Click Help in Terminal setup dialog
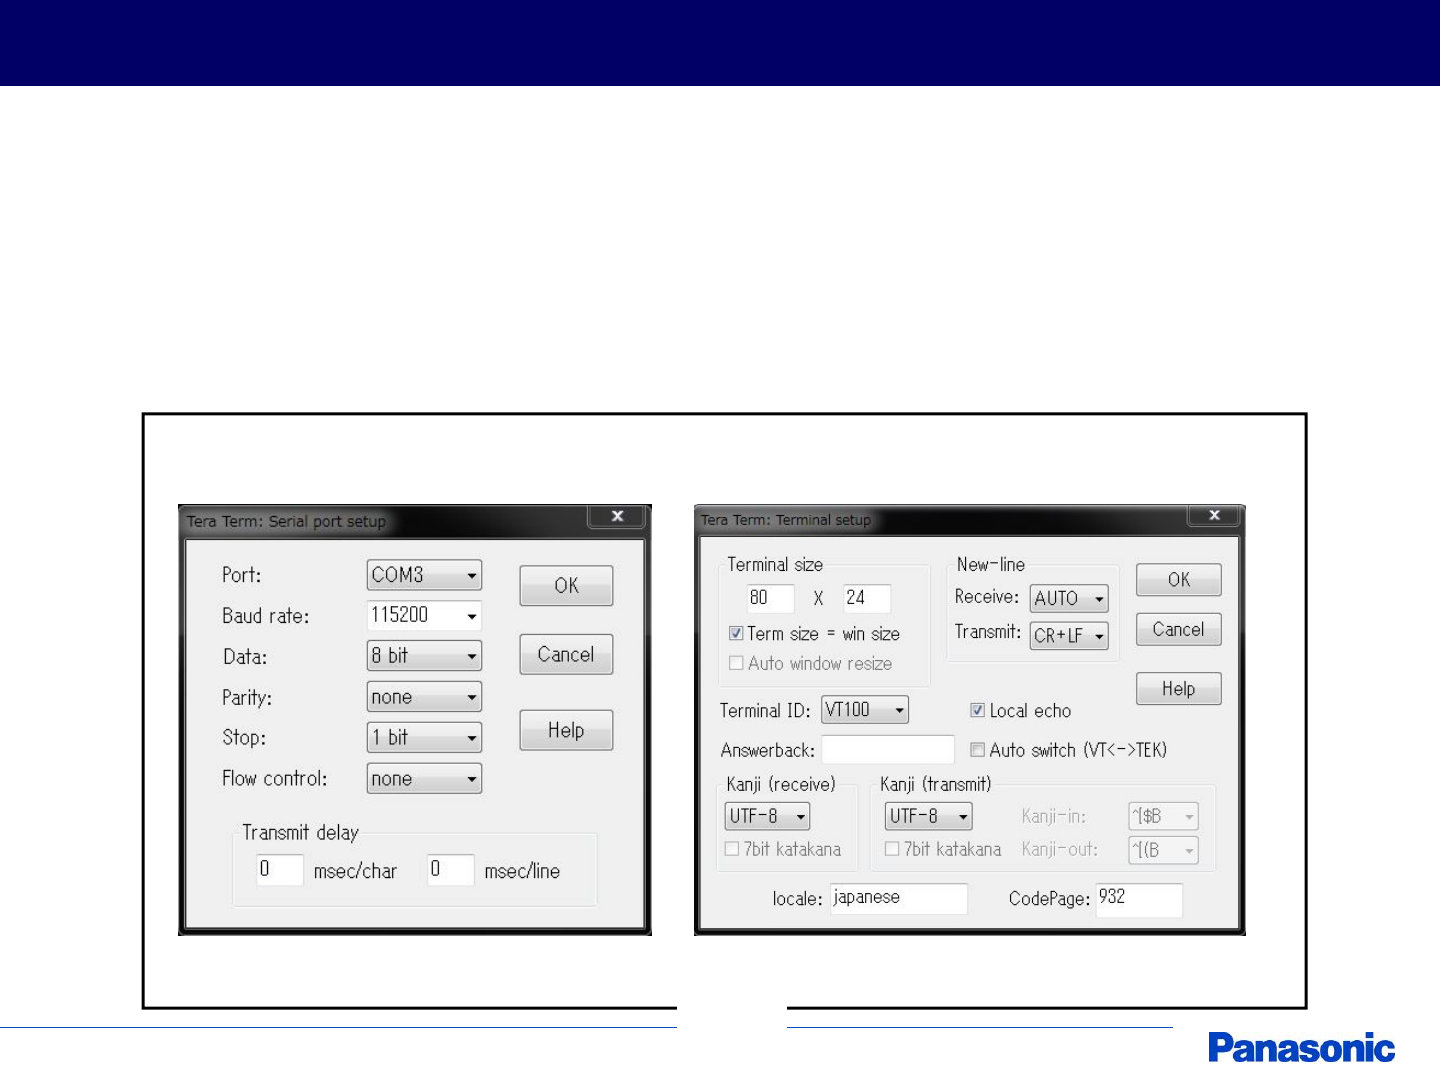1440x1080 pixels. click(1179, 689)
